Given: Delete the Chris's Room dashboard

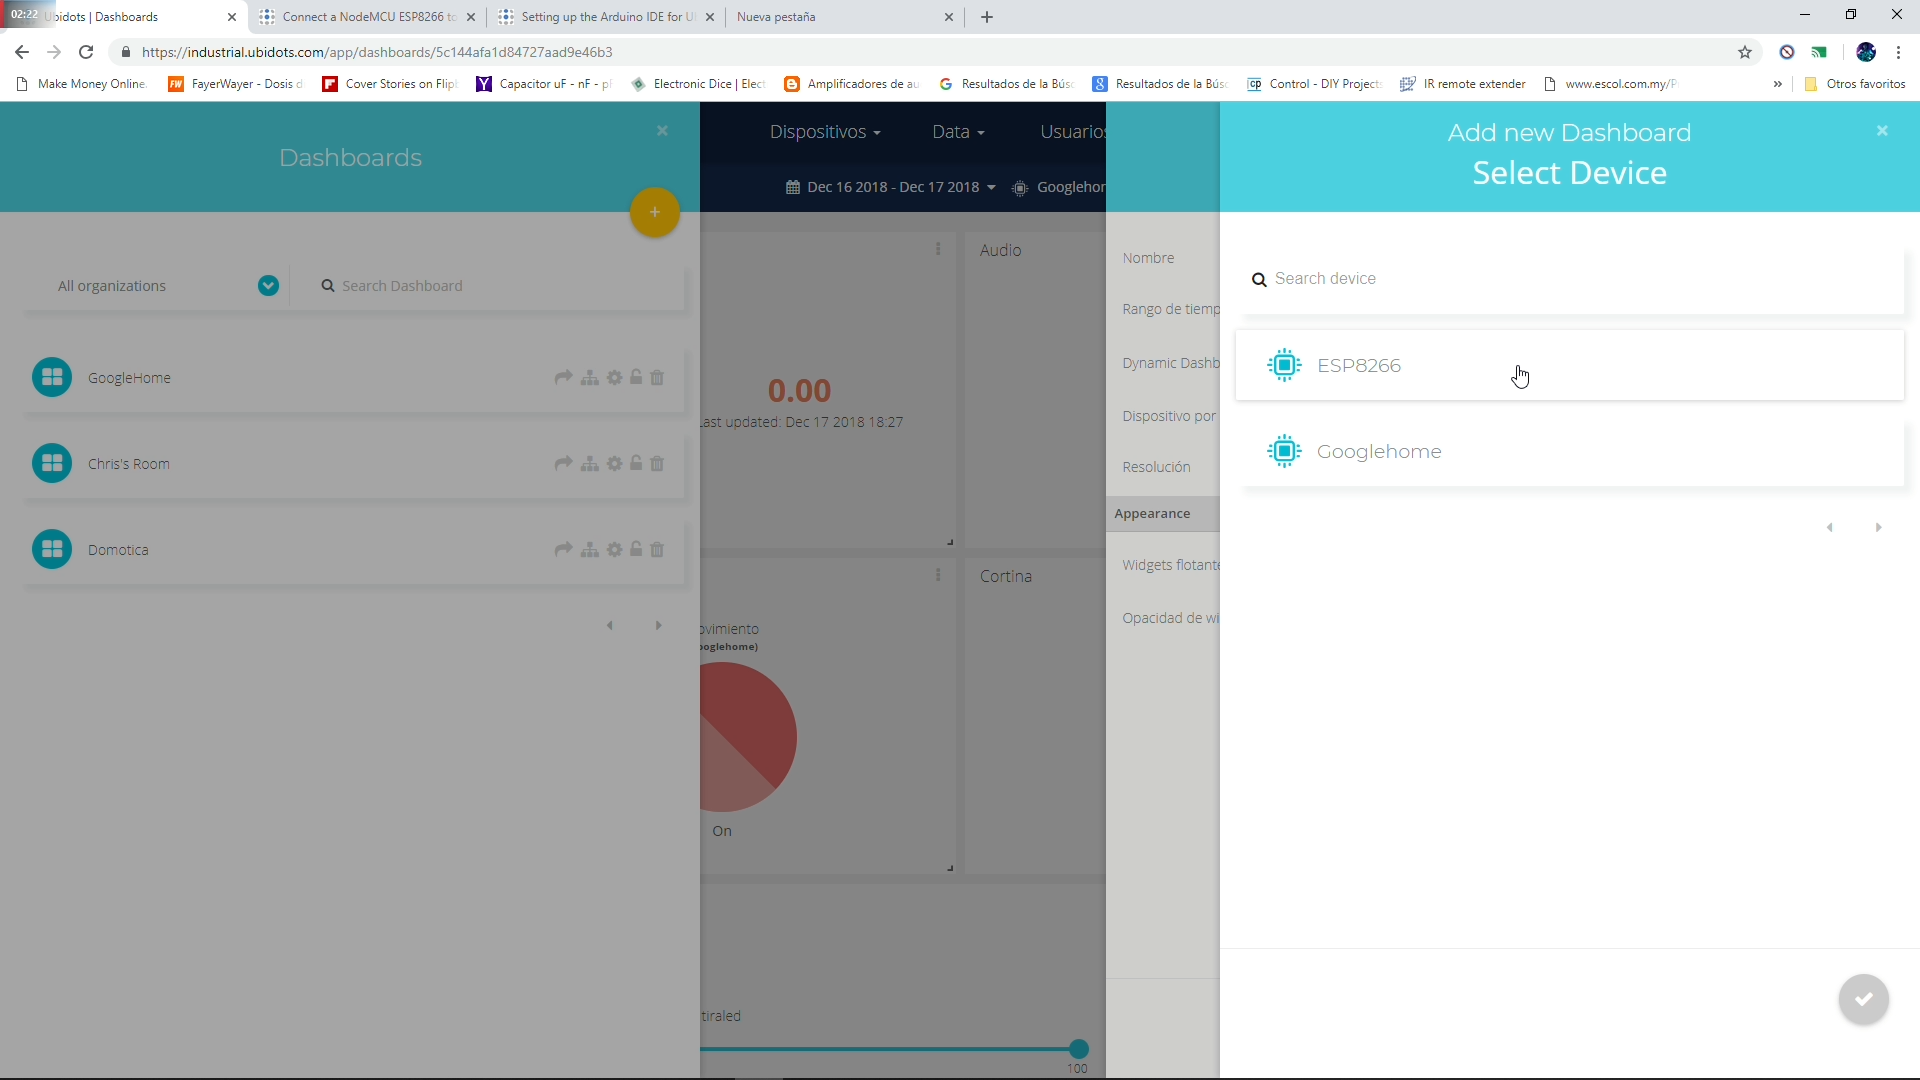Looking at the screenshot, I should coord(657,464).
